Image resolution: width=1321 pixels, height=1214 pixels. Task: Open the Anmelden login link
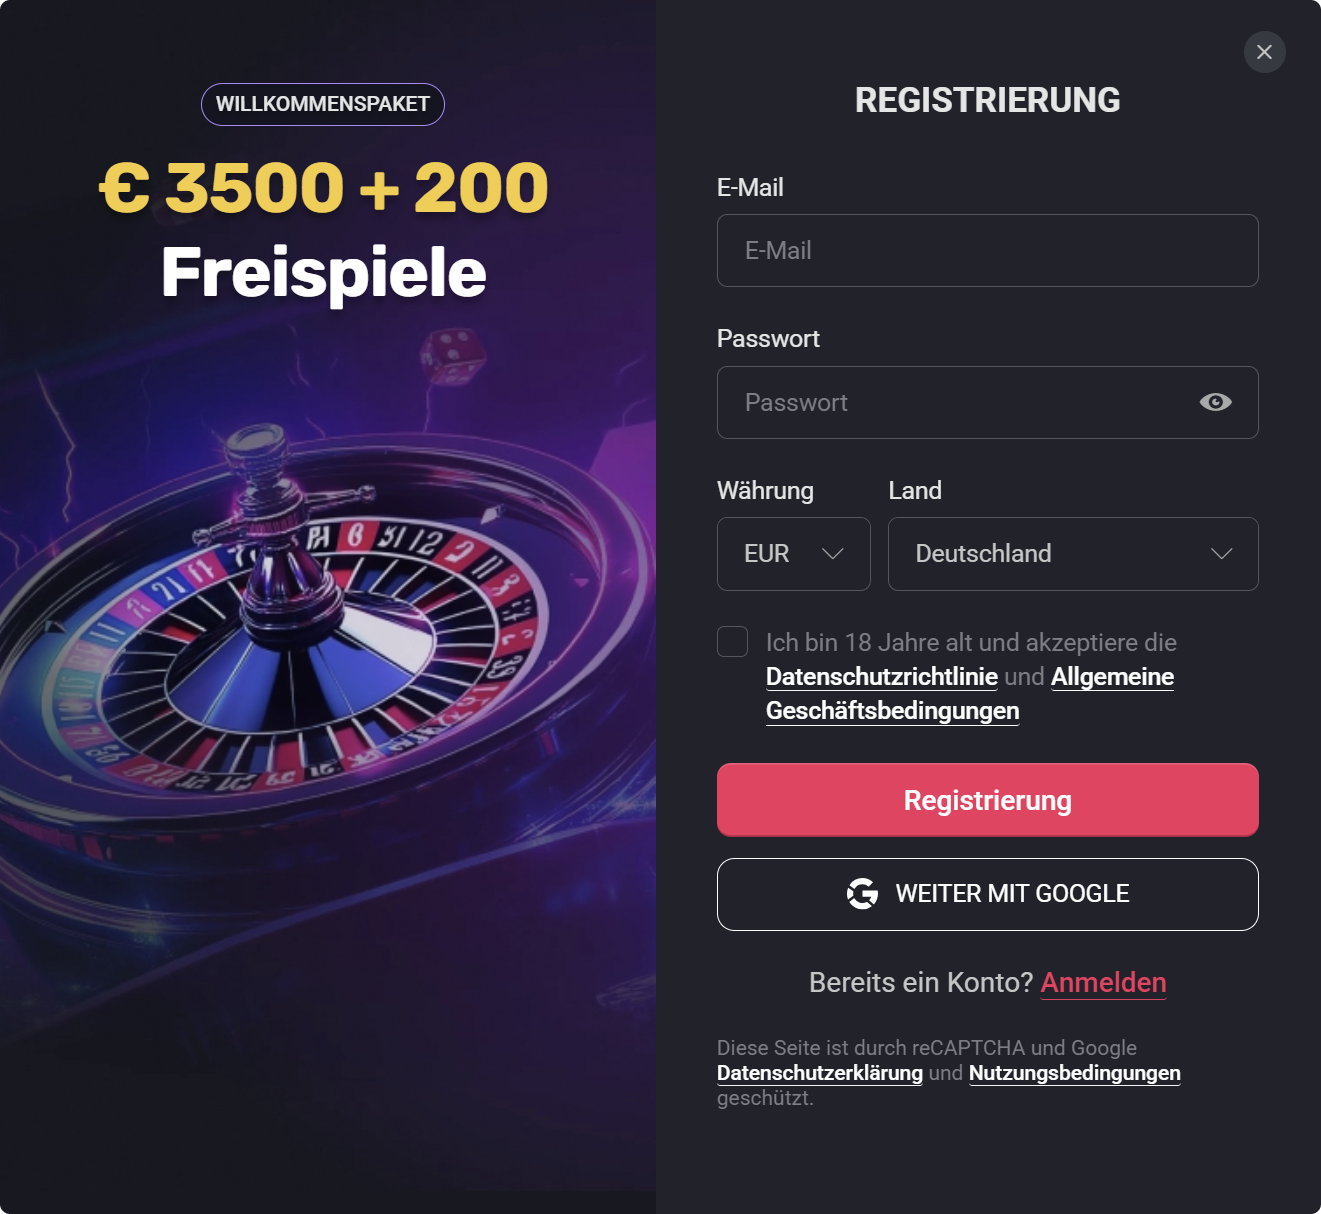pos(1104,983)
